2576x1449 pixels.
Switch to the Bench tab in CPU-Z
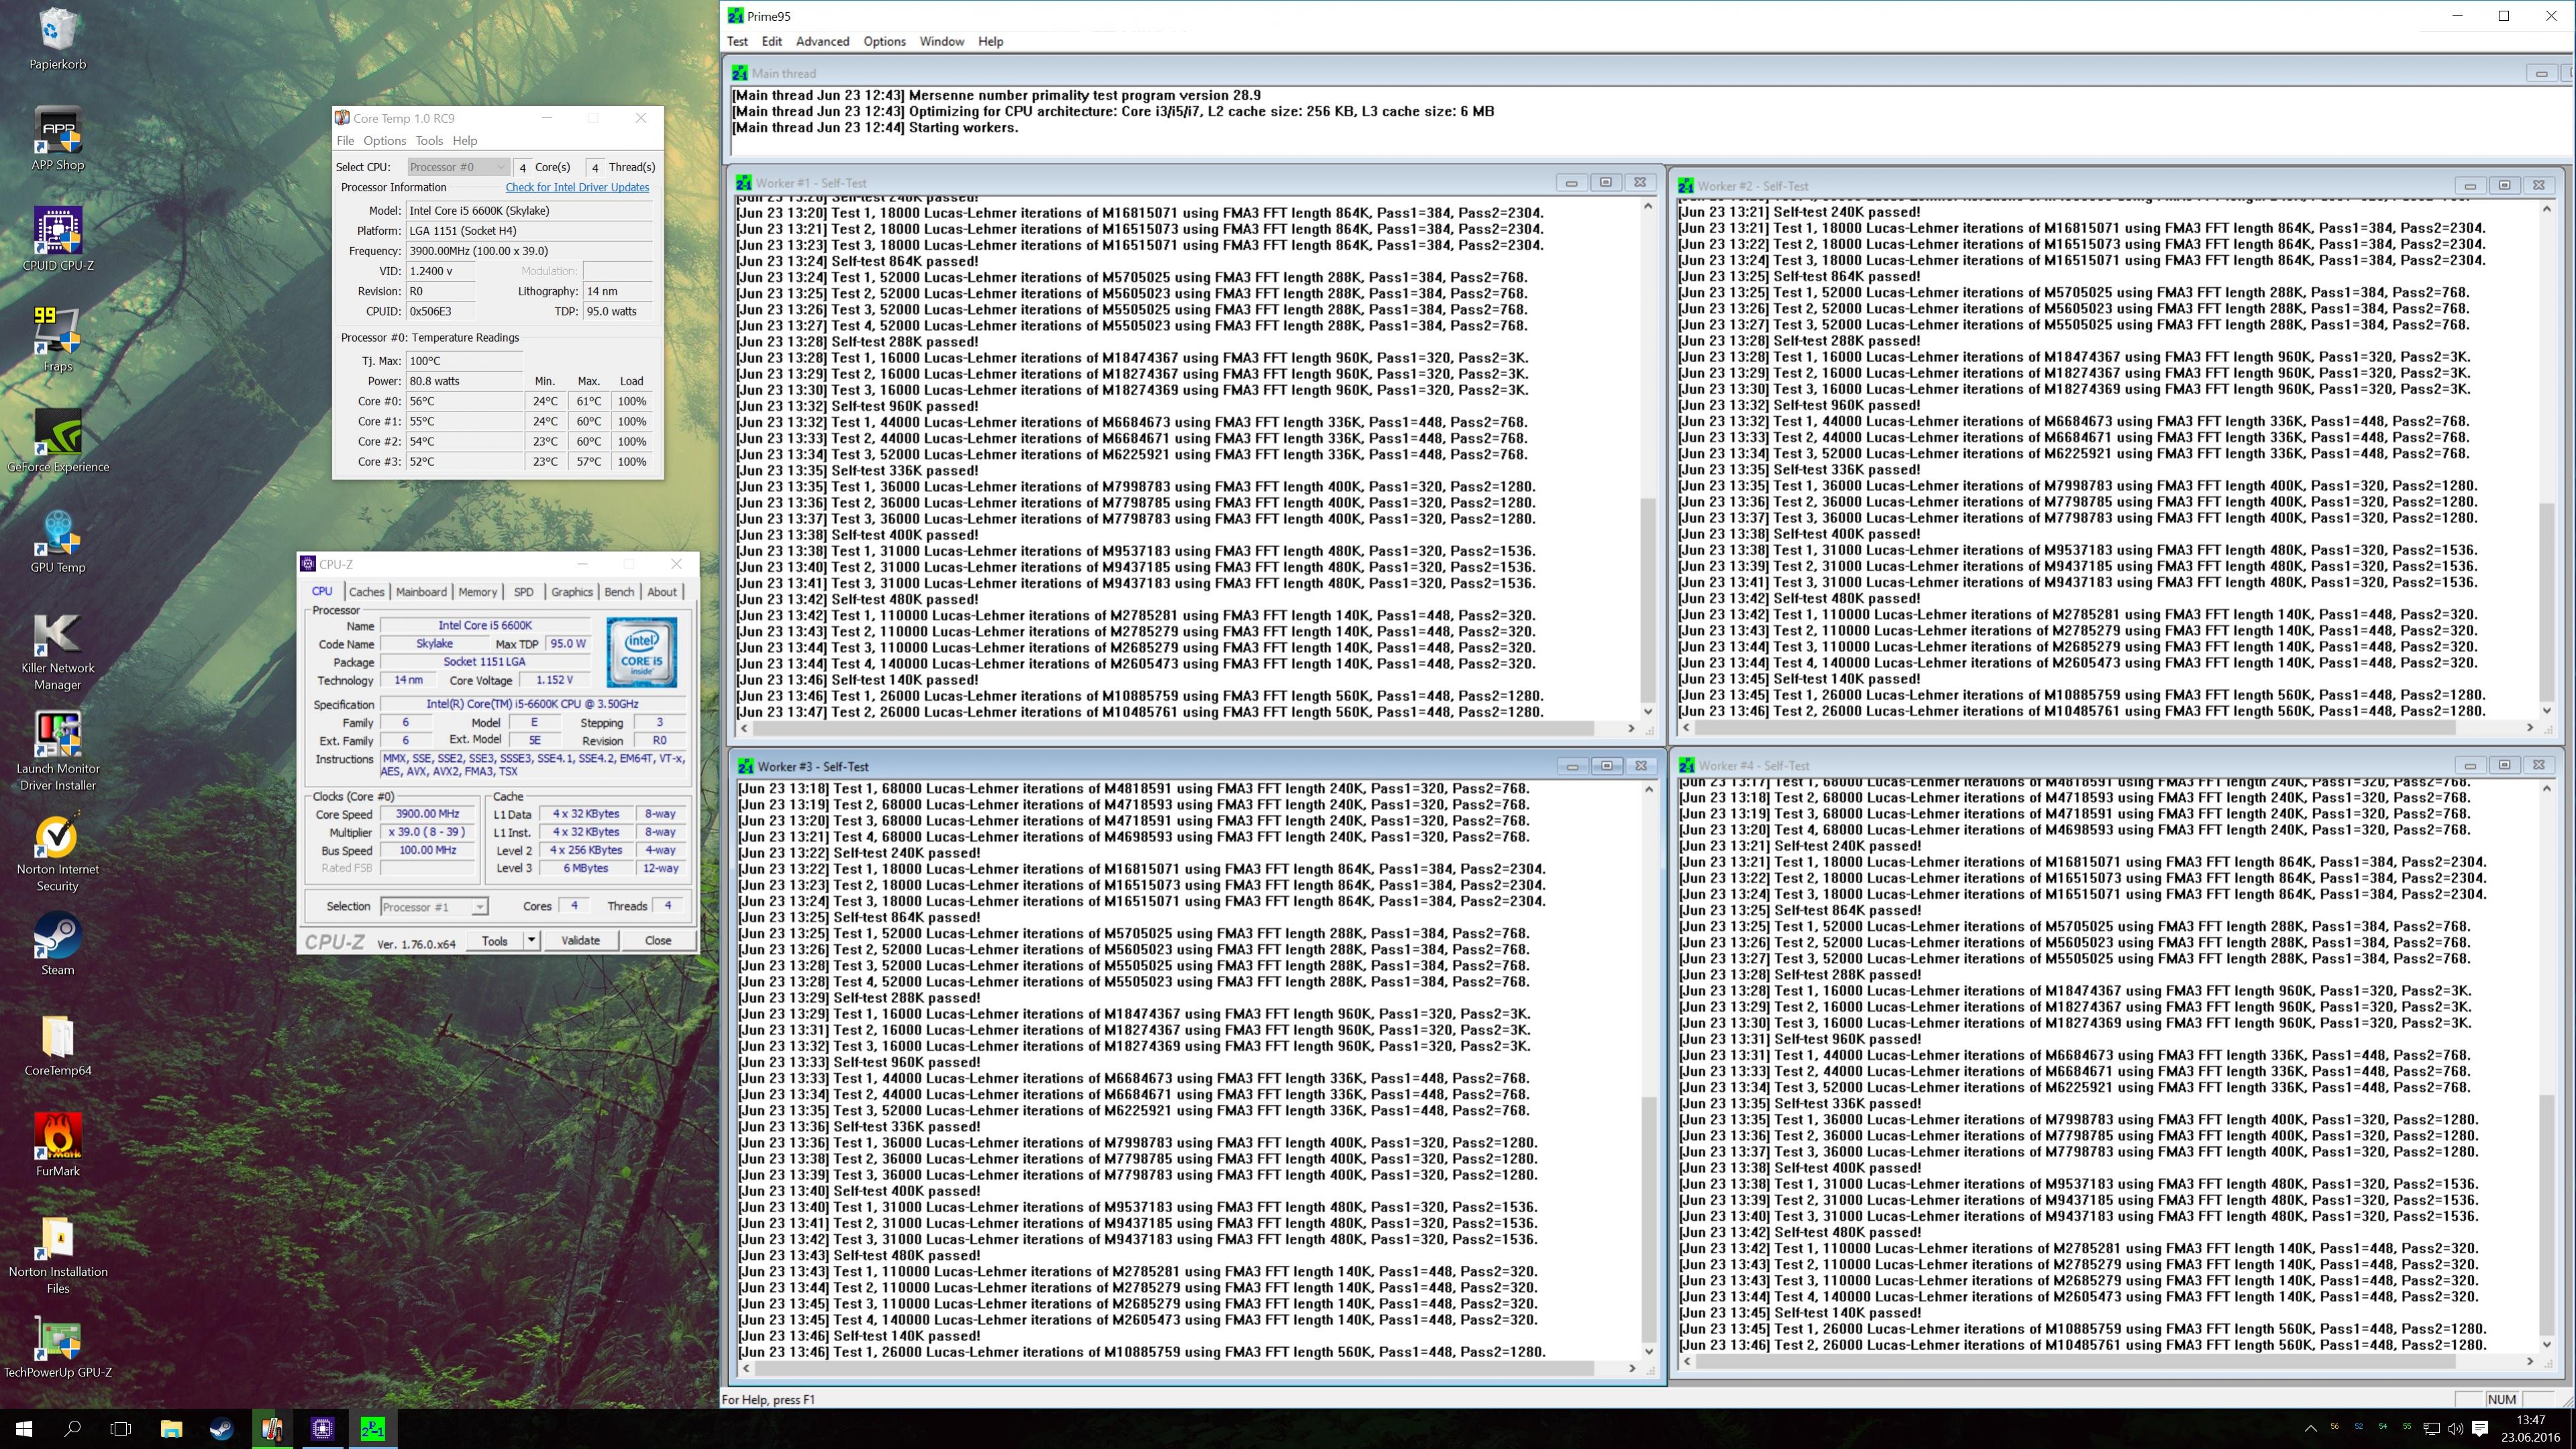point(619,592)
